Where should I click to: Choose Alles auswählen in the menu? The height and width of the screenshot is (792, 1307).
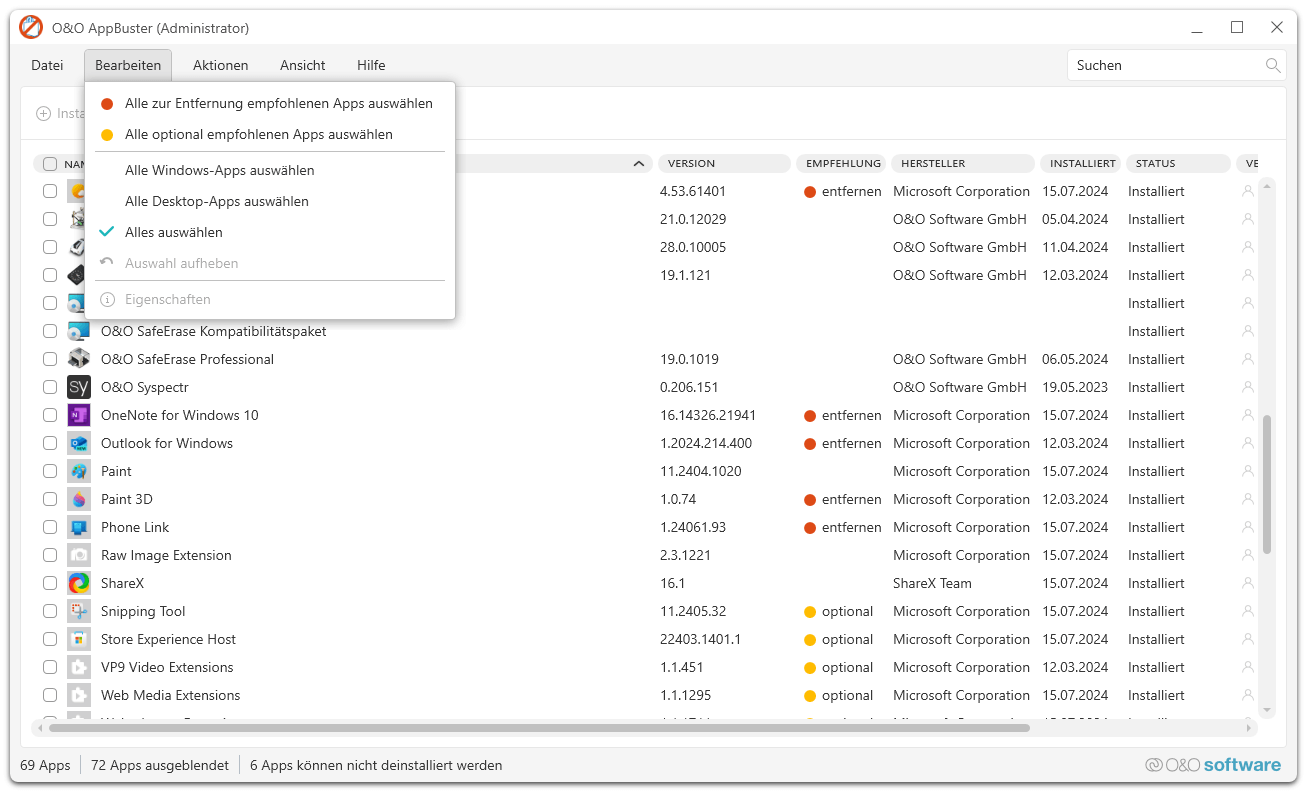(270, 232)
